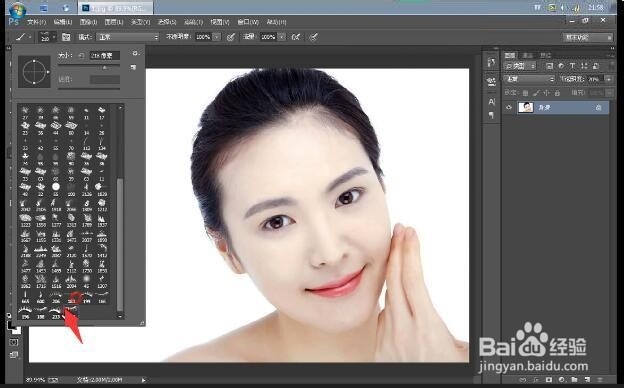Image resolution: width=624 pixels, height=388 pixels.
Task: Create new adjustment layer icon
Action: click(x=561, y=380)
